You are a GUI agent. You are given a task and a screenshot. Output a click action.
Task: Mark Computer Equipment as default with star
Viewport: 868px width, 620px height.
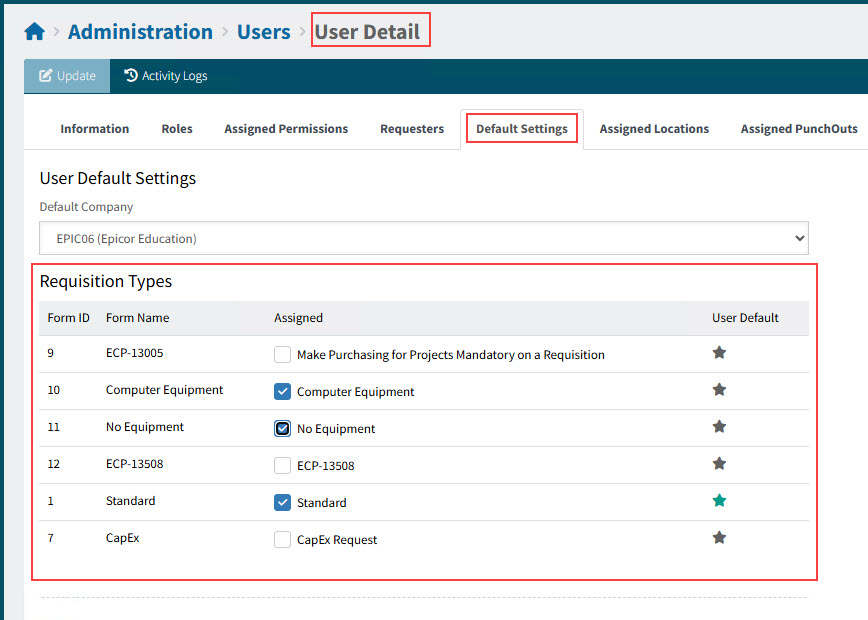pyautogui.click(x=719, y=390)
